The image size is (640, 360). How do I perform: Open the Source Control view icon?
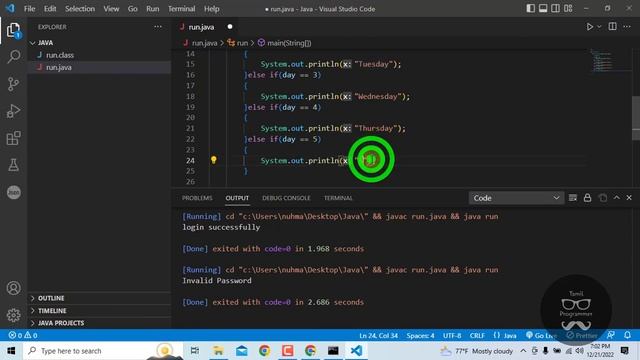pos(13,84)
